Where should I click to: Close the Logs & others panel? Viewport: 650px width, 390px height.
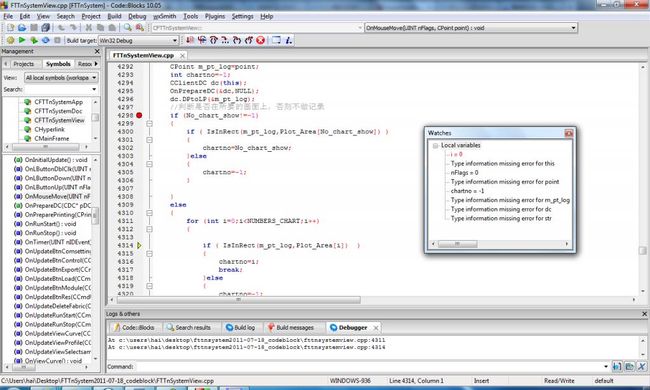pos(644,314)
